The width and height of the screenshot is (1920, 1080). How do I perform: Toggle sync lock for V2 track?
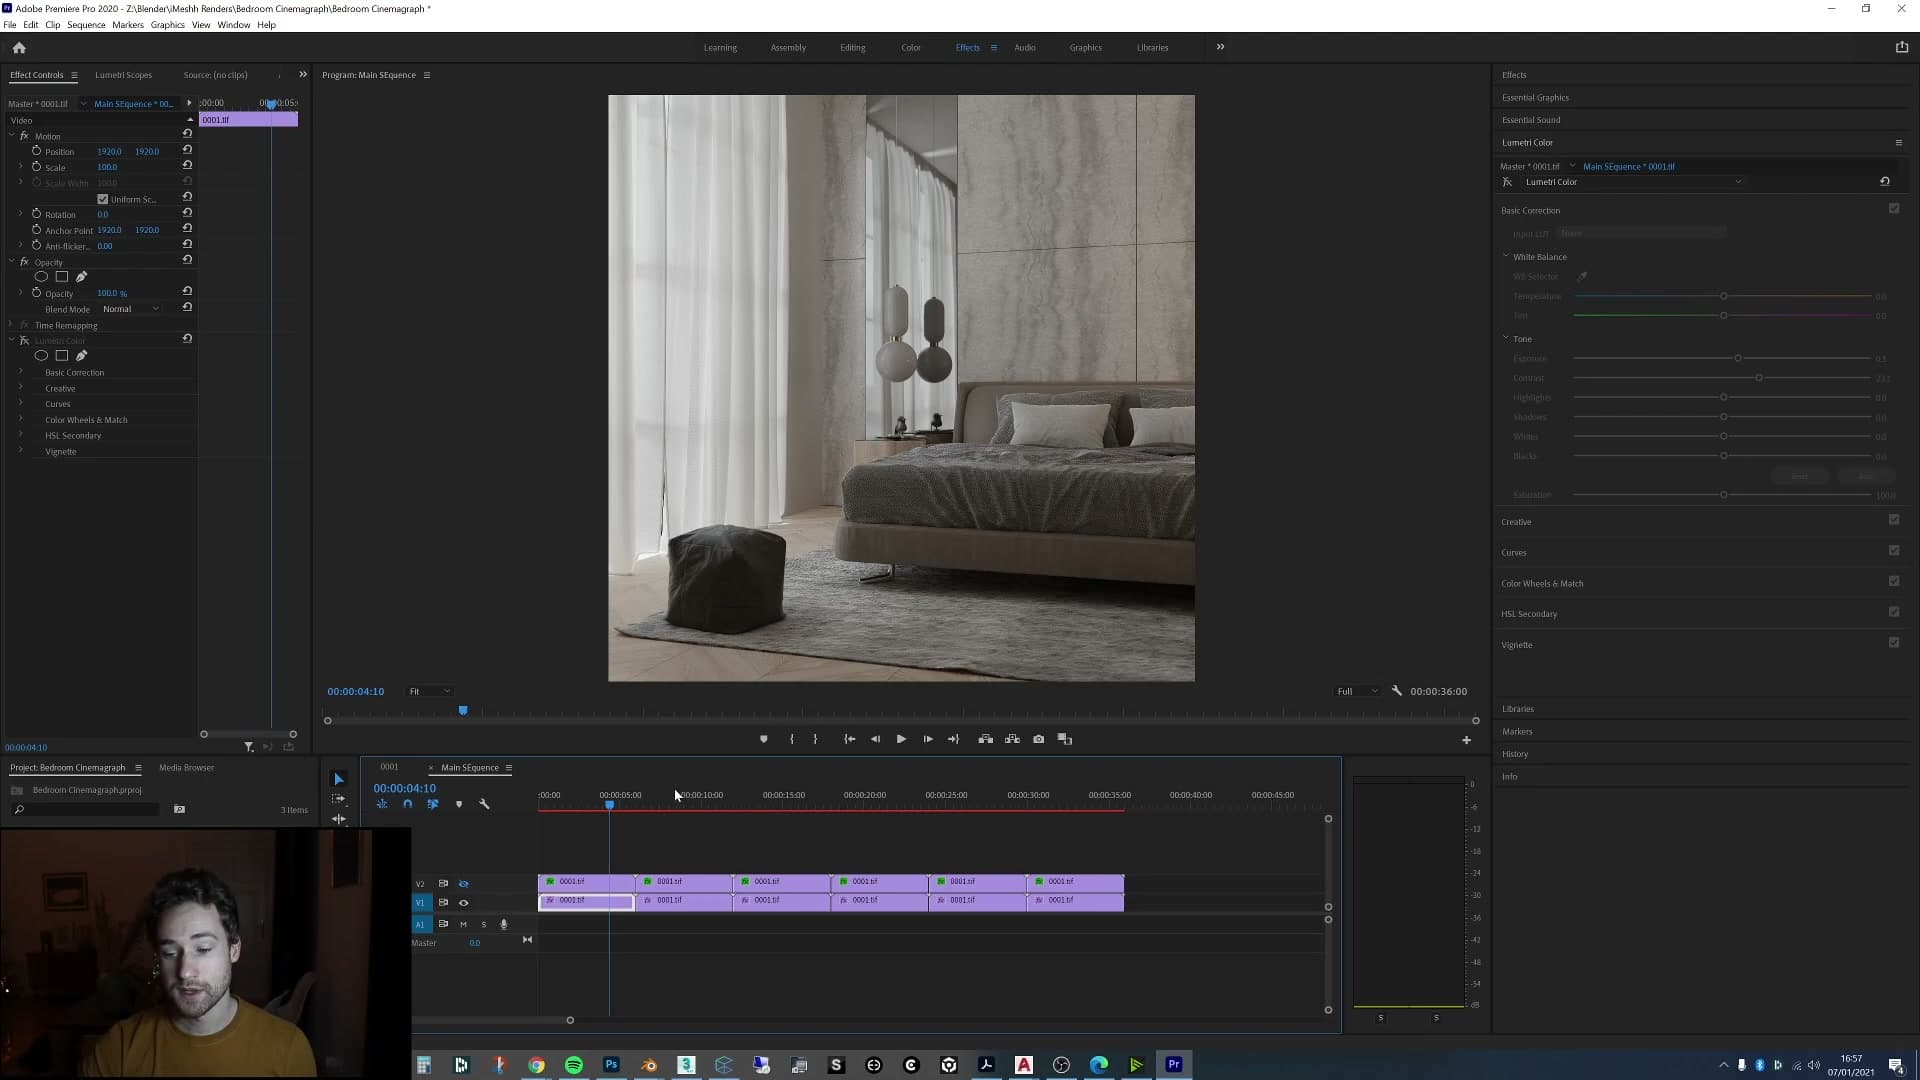(443, 884)
